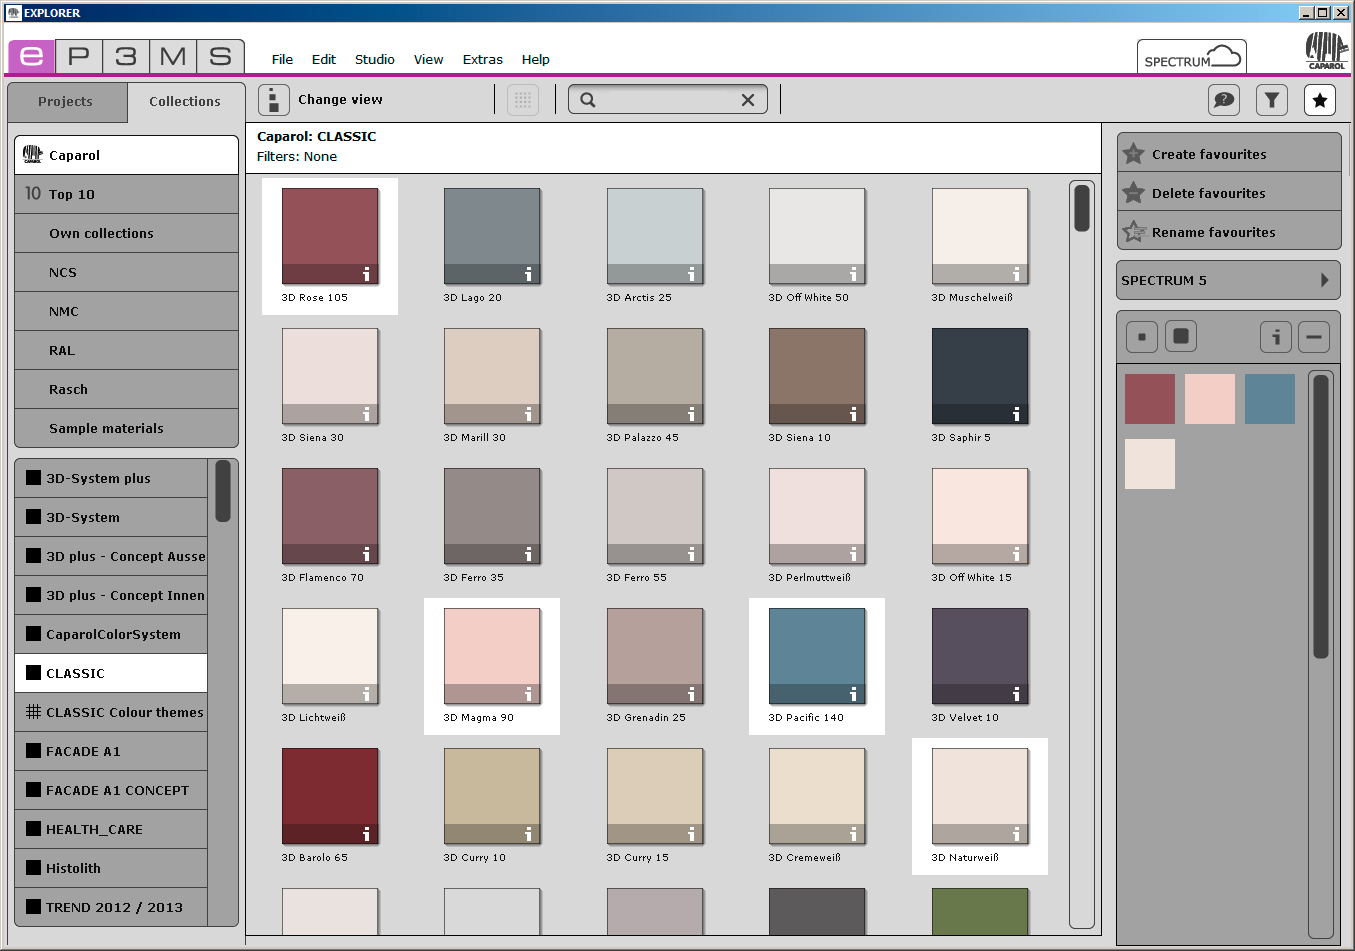The height and width of the screenshot is (951, 1355).
Task: Pick the 3D Naturweiß swatch
Action: point(980,796)
